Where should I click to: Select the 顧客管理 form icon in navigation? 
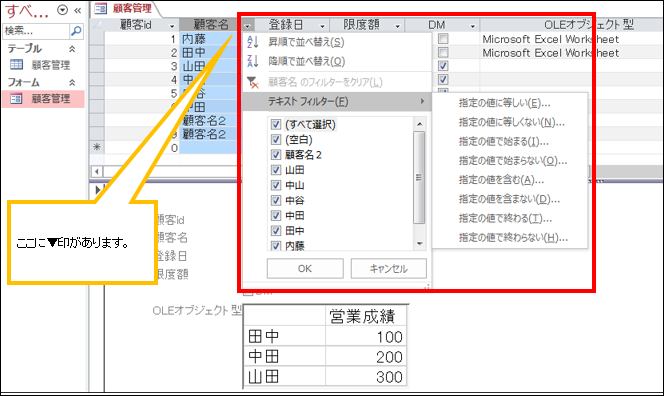tap(17, 99)
